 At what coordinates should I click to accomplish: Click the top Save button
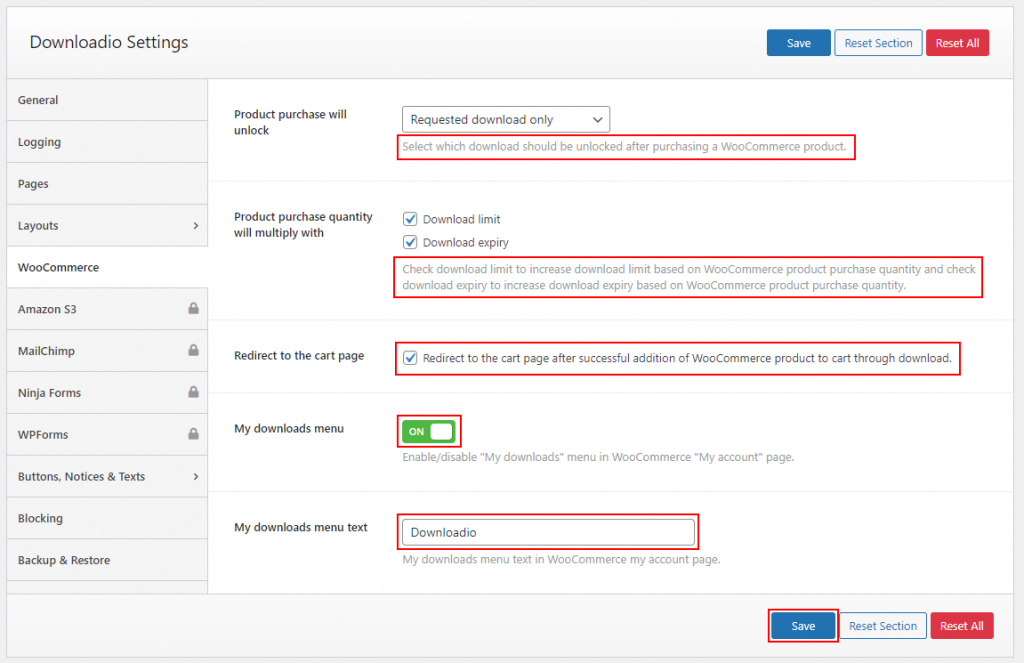point(799,43)
